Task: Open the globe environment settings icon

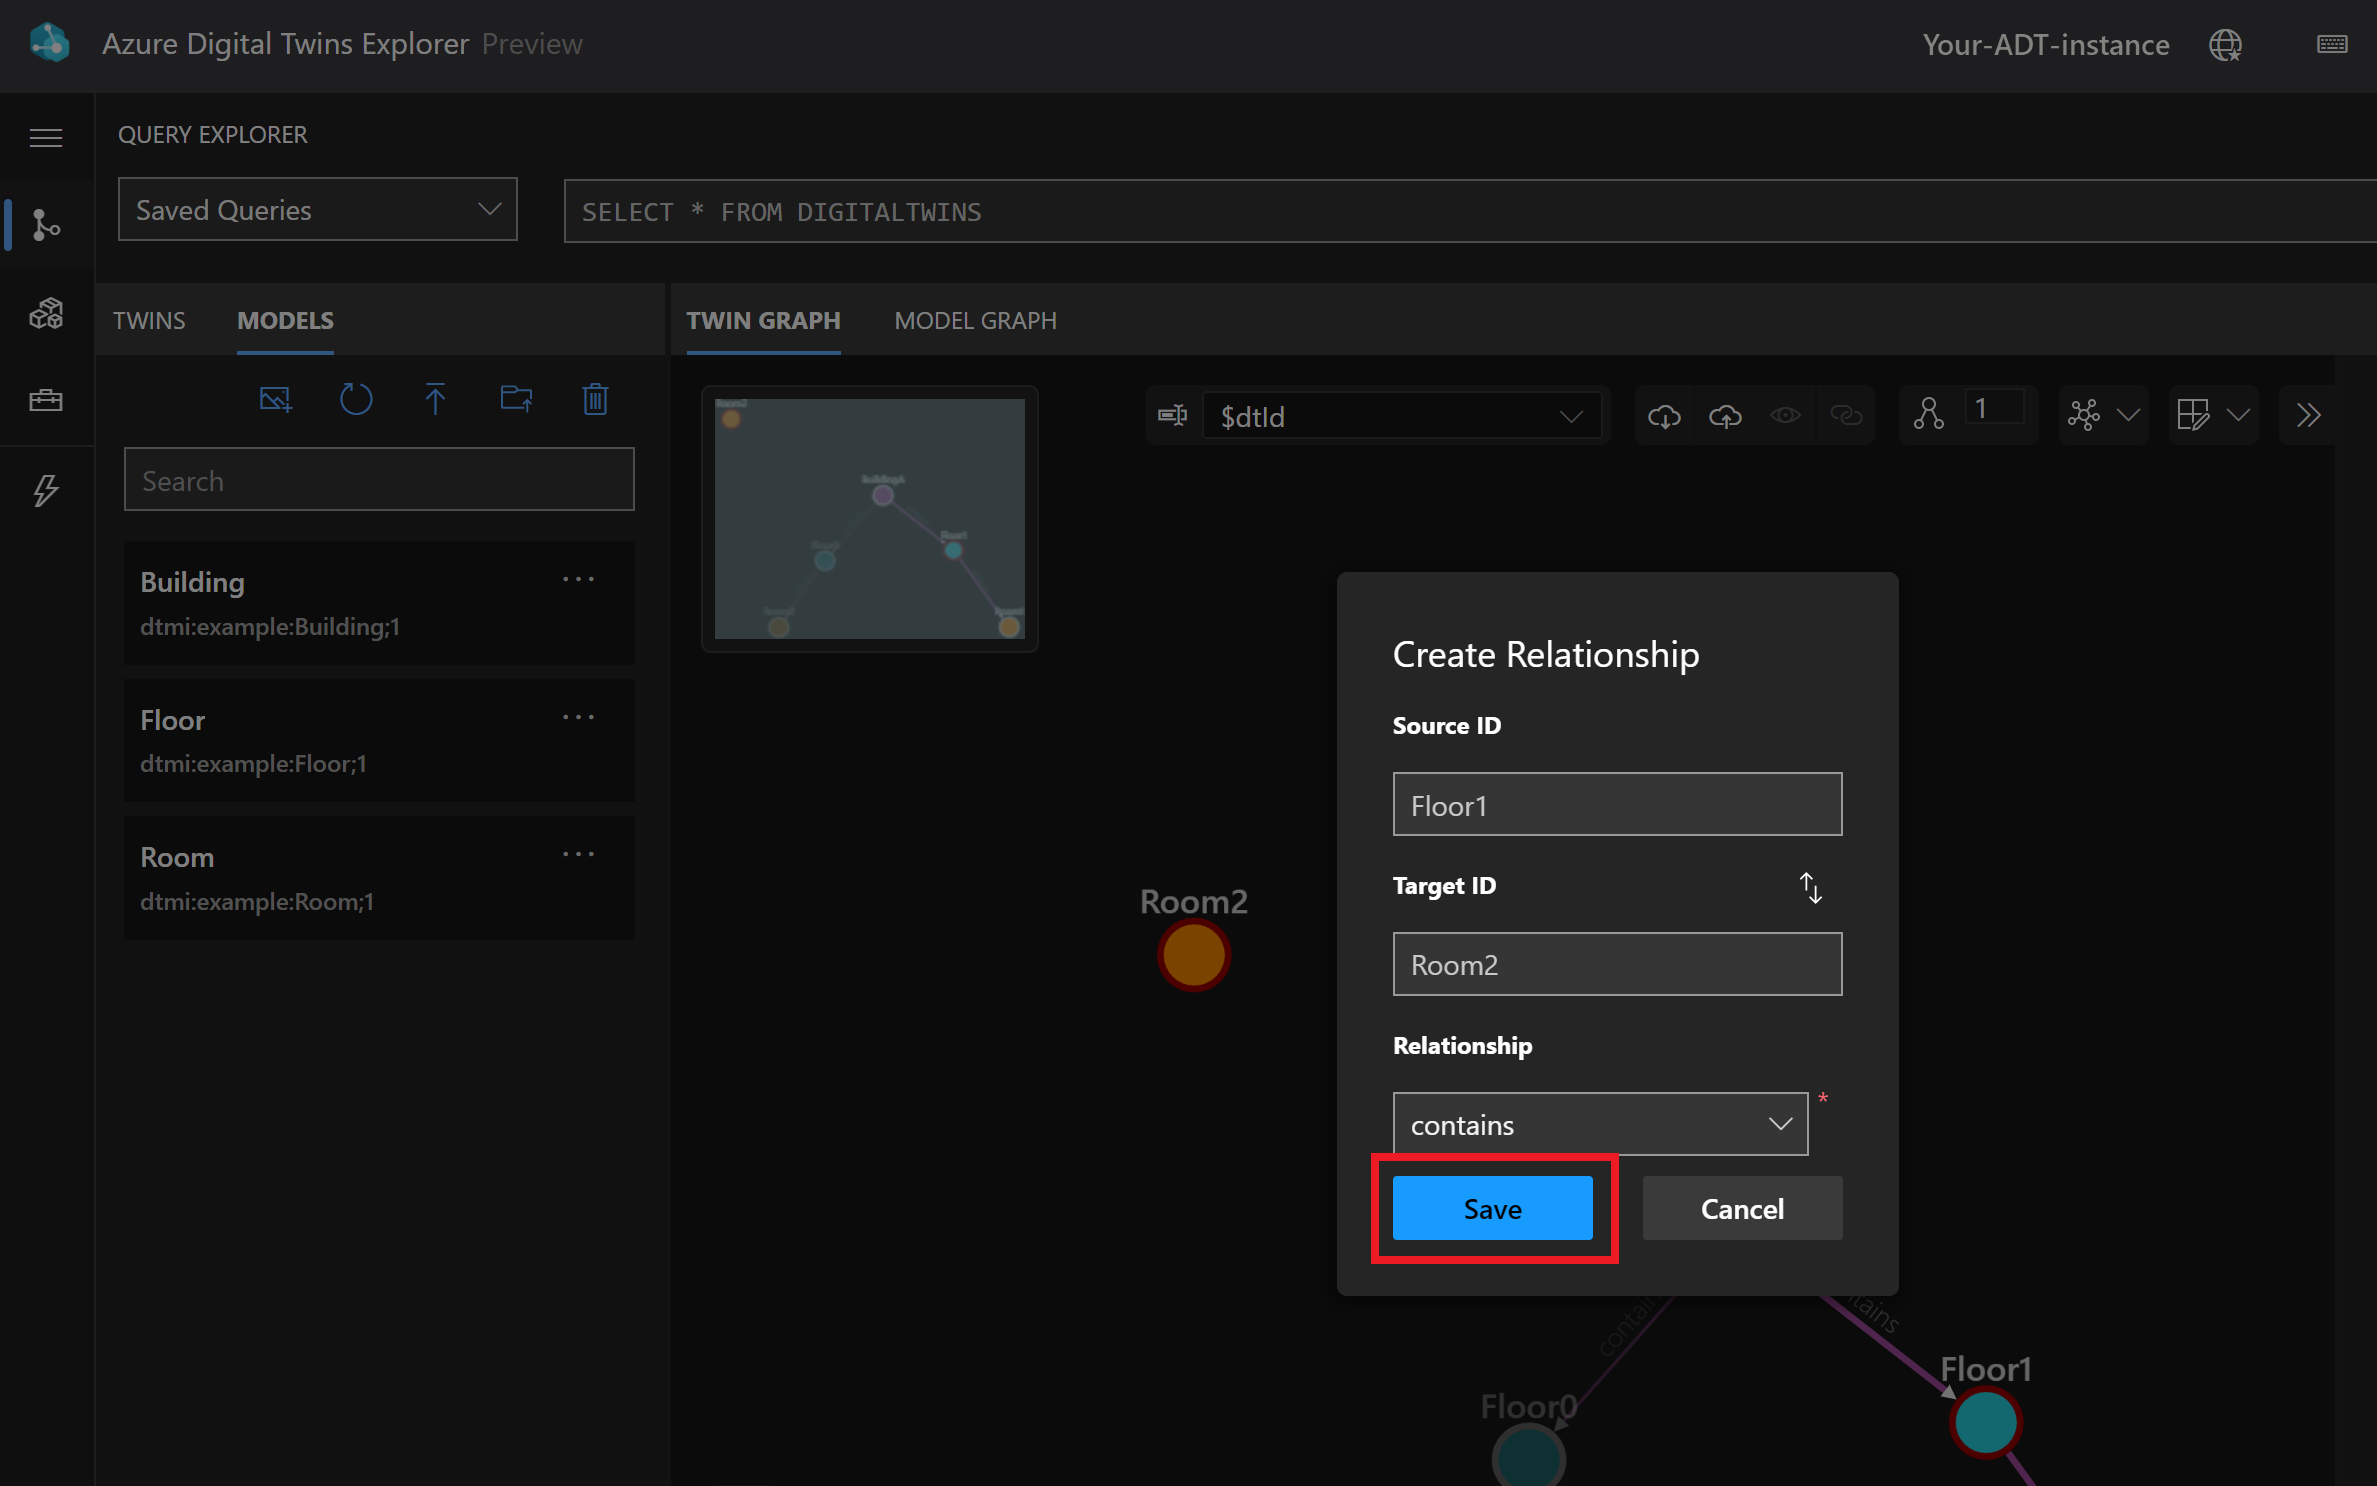Action: tap(2226, 45)
